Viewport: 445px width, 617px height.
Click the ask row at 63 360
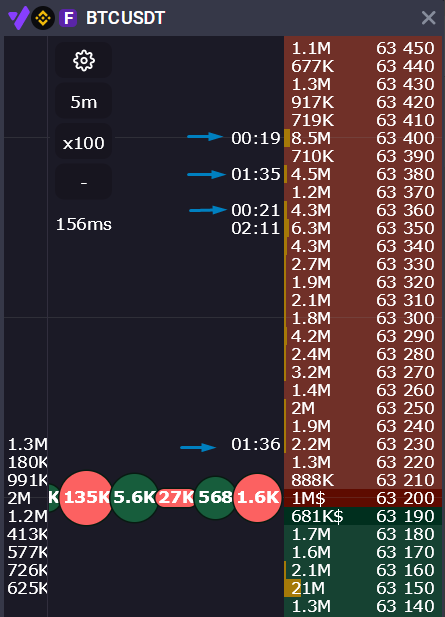[363, 210]
